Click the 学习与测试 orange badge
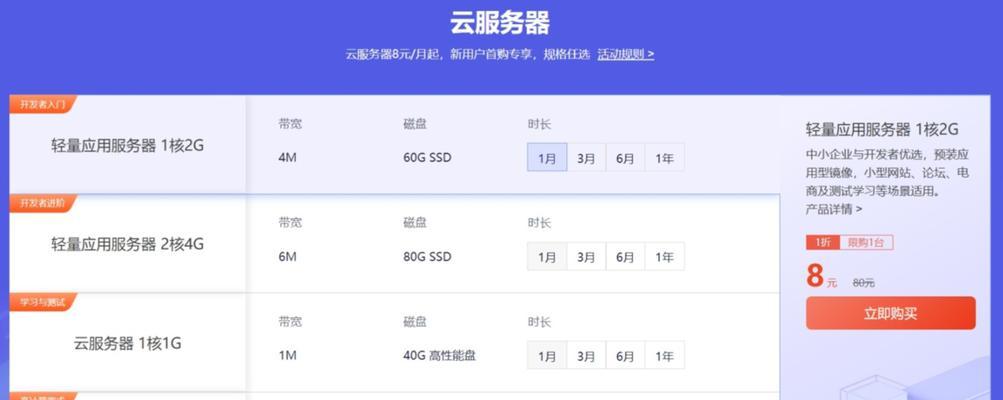The width and height of the screenshot is (1003, 400). tap(42, 302)
